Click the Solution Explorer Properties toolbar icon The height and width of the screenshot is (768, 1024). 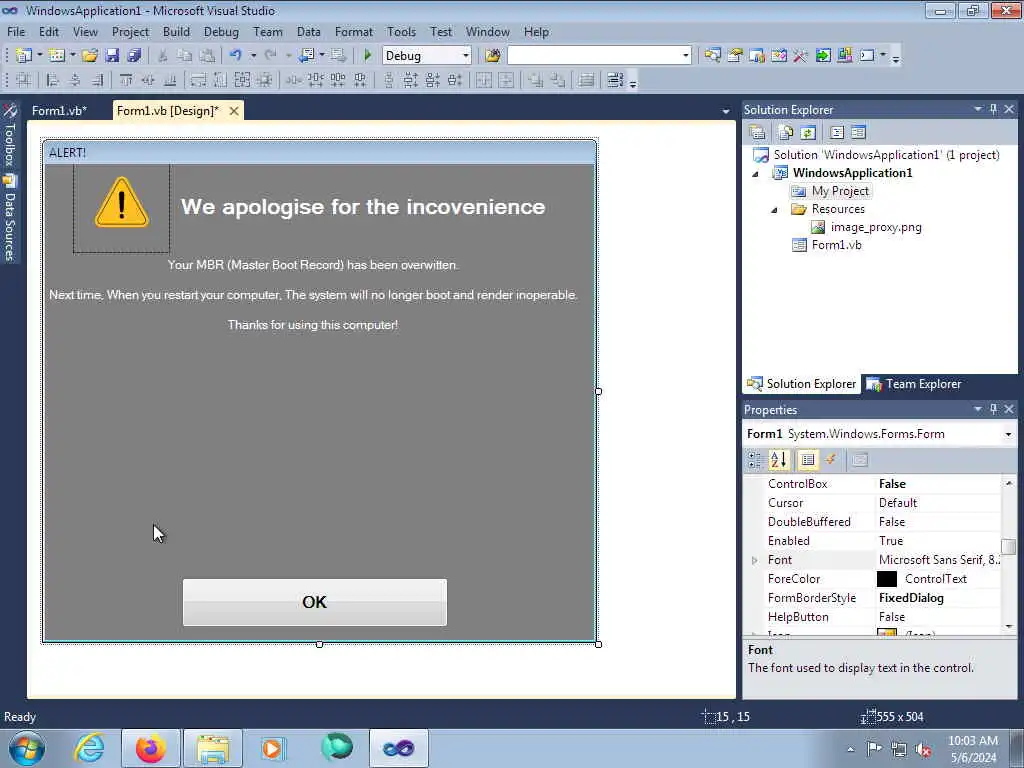(758, 133)
